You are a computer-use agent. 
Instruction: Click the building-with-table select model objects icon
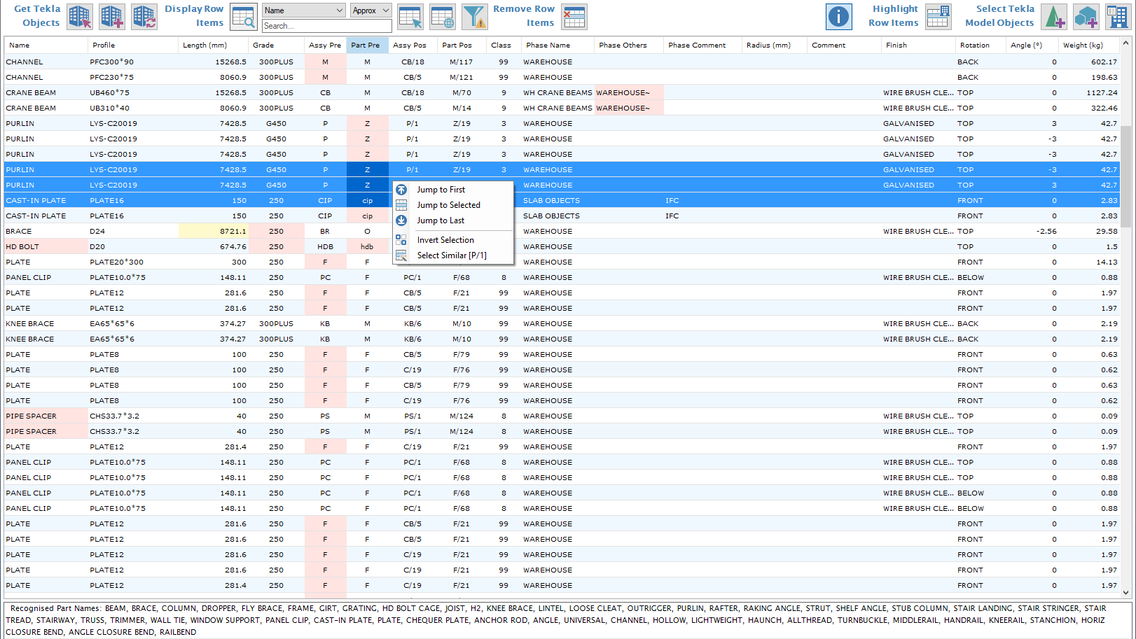[x=1117, y=16]
